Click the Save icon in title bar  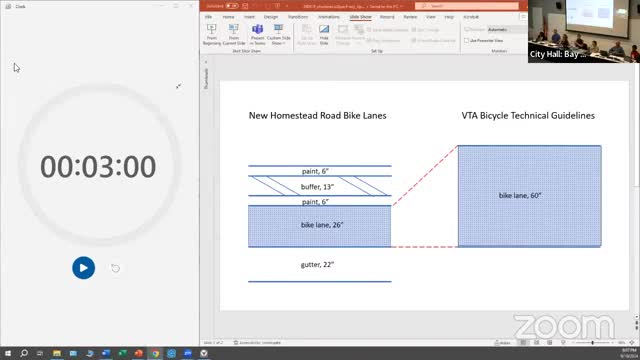coord(245,6)
